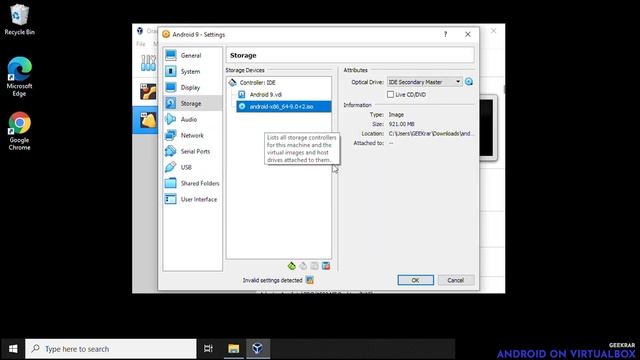640x360 pixels.
Task: Click the 'Attributes' section label
Action: (x=356, y=70)
